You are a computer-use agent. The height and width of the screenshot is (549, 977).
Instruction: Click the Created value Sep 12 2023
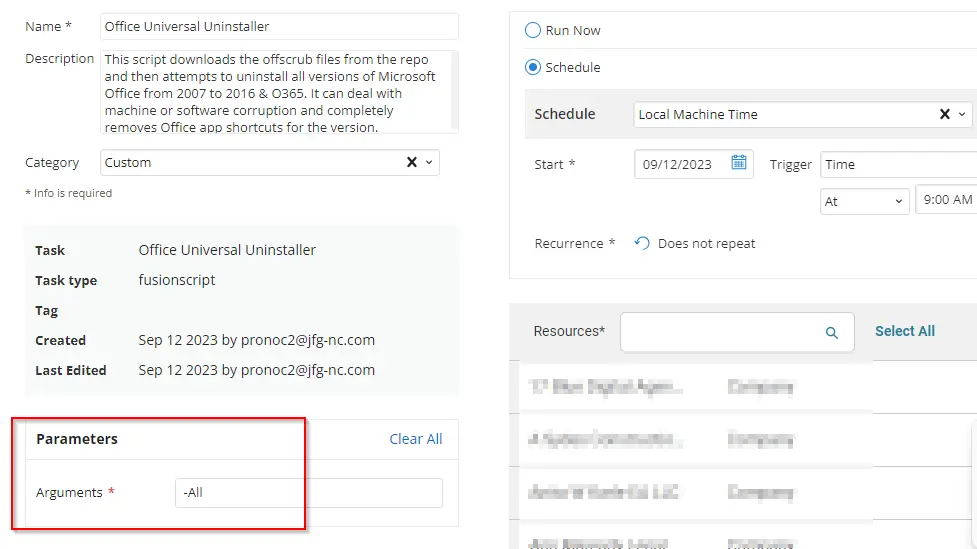(x=257, y=340)
